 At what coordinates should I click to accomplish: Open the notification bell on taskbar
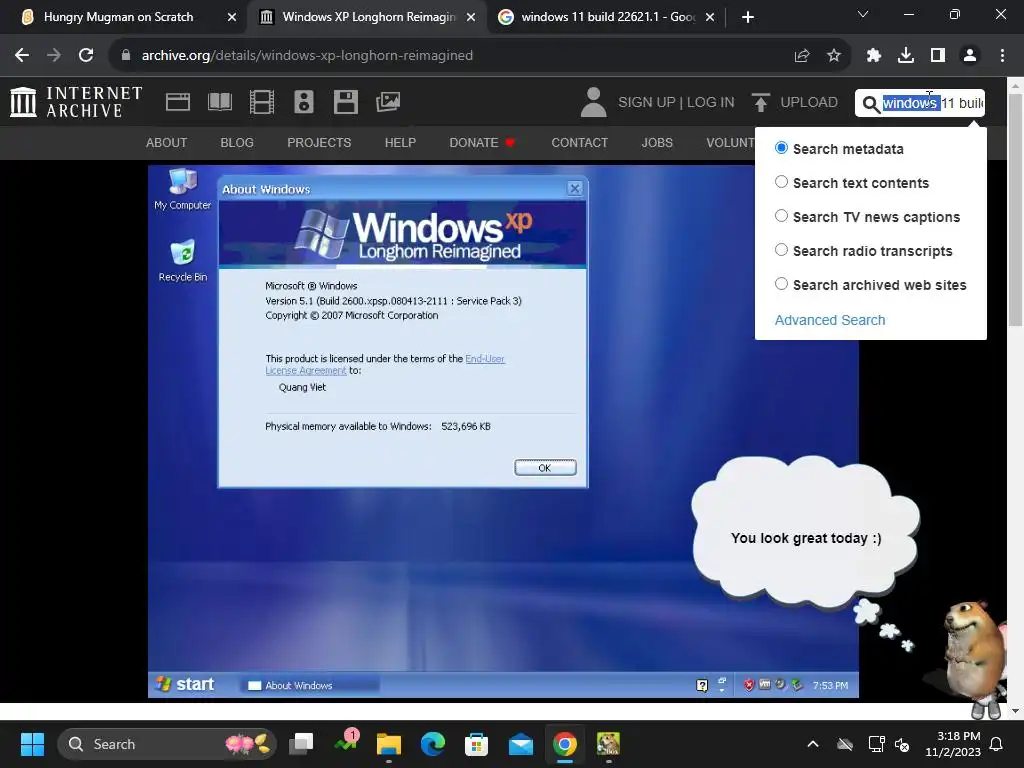pos(997,744)
